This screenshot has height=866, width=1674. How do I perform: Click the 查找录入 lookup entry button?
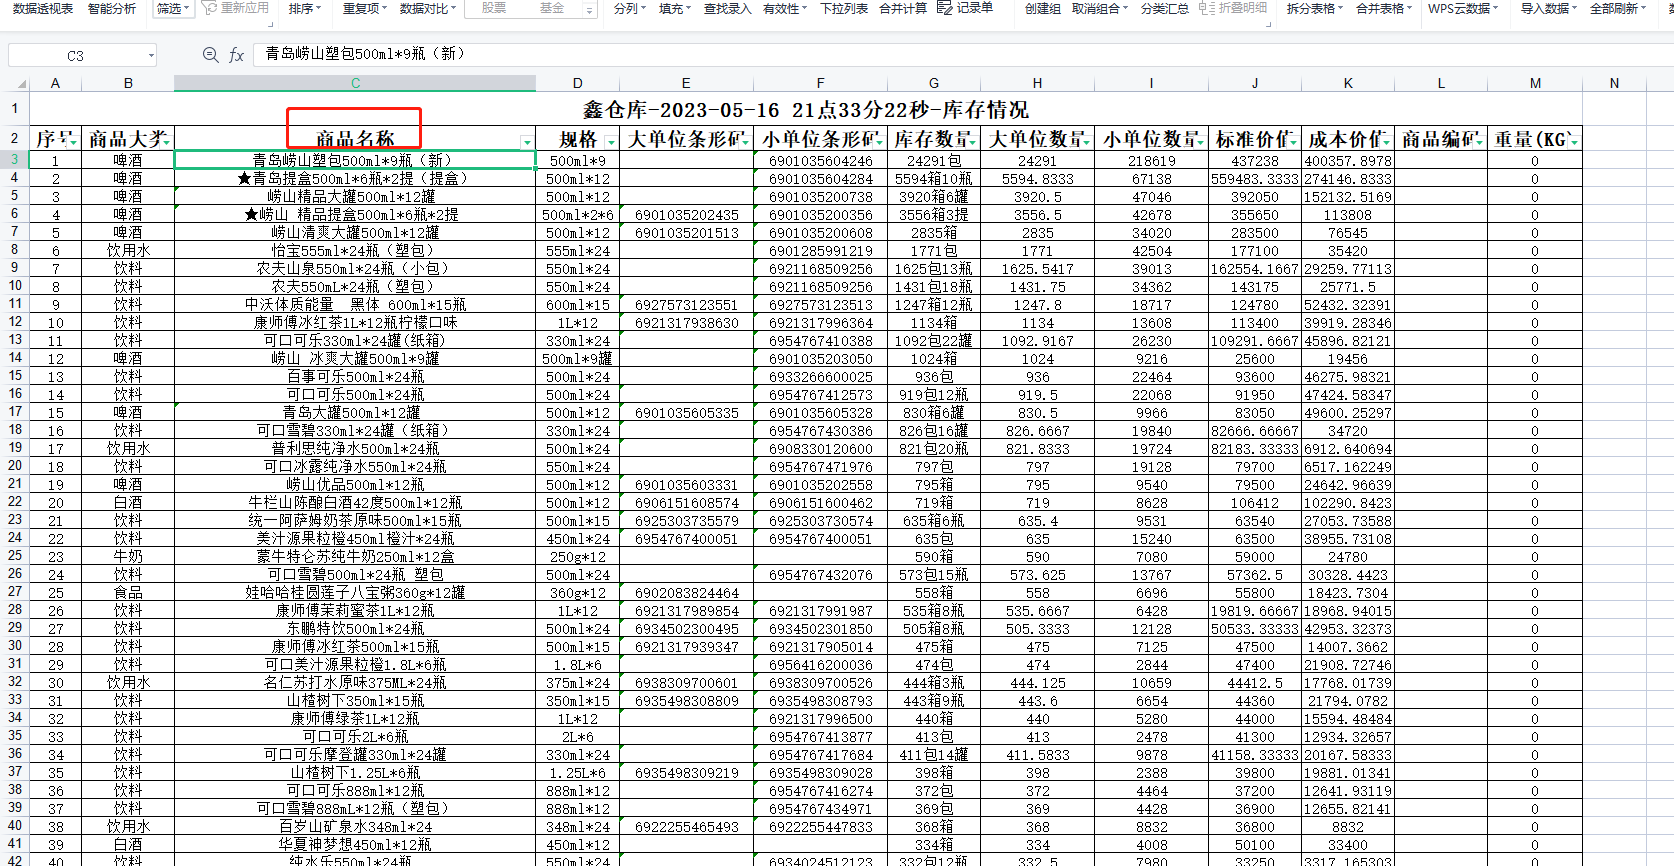click(727, 8)
